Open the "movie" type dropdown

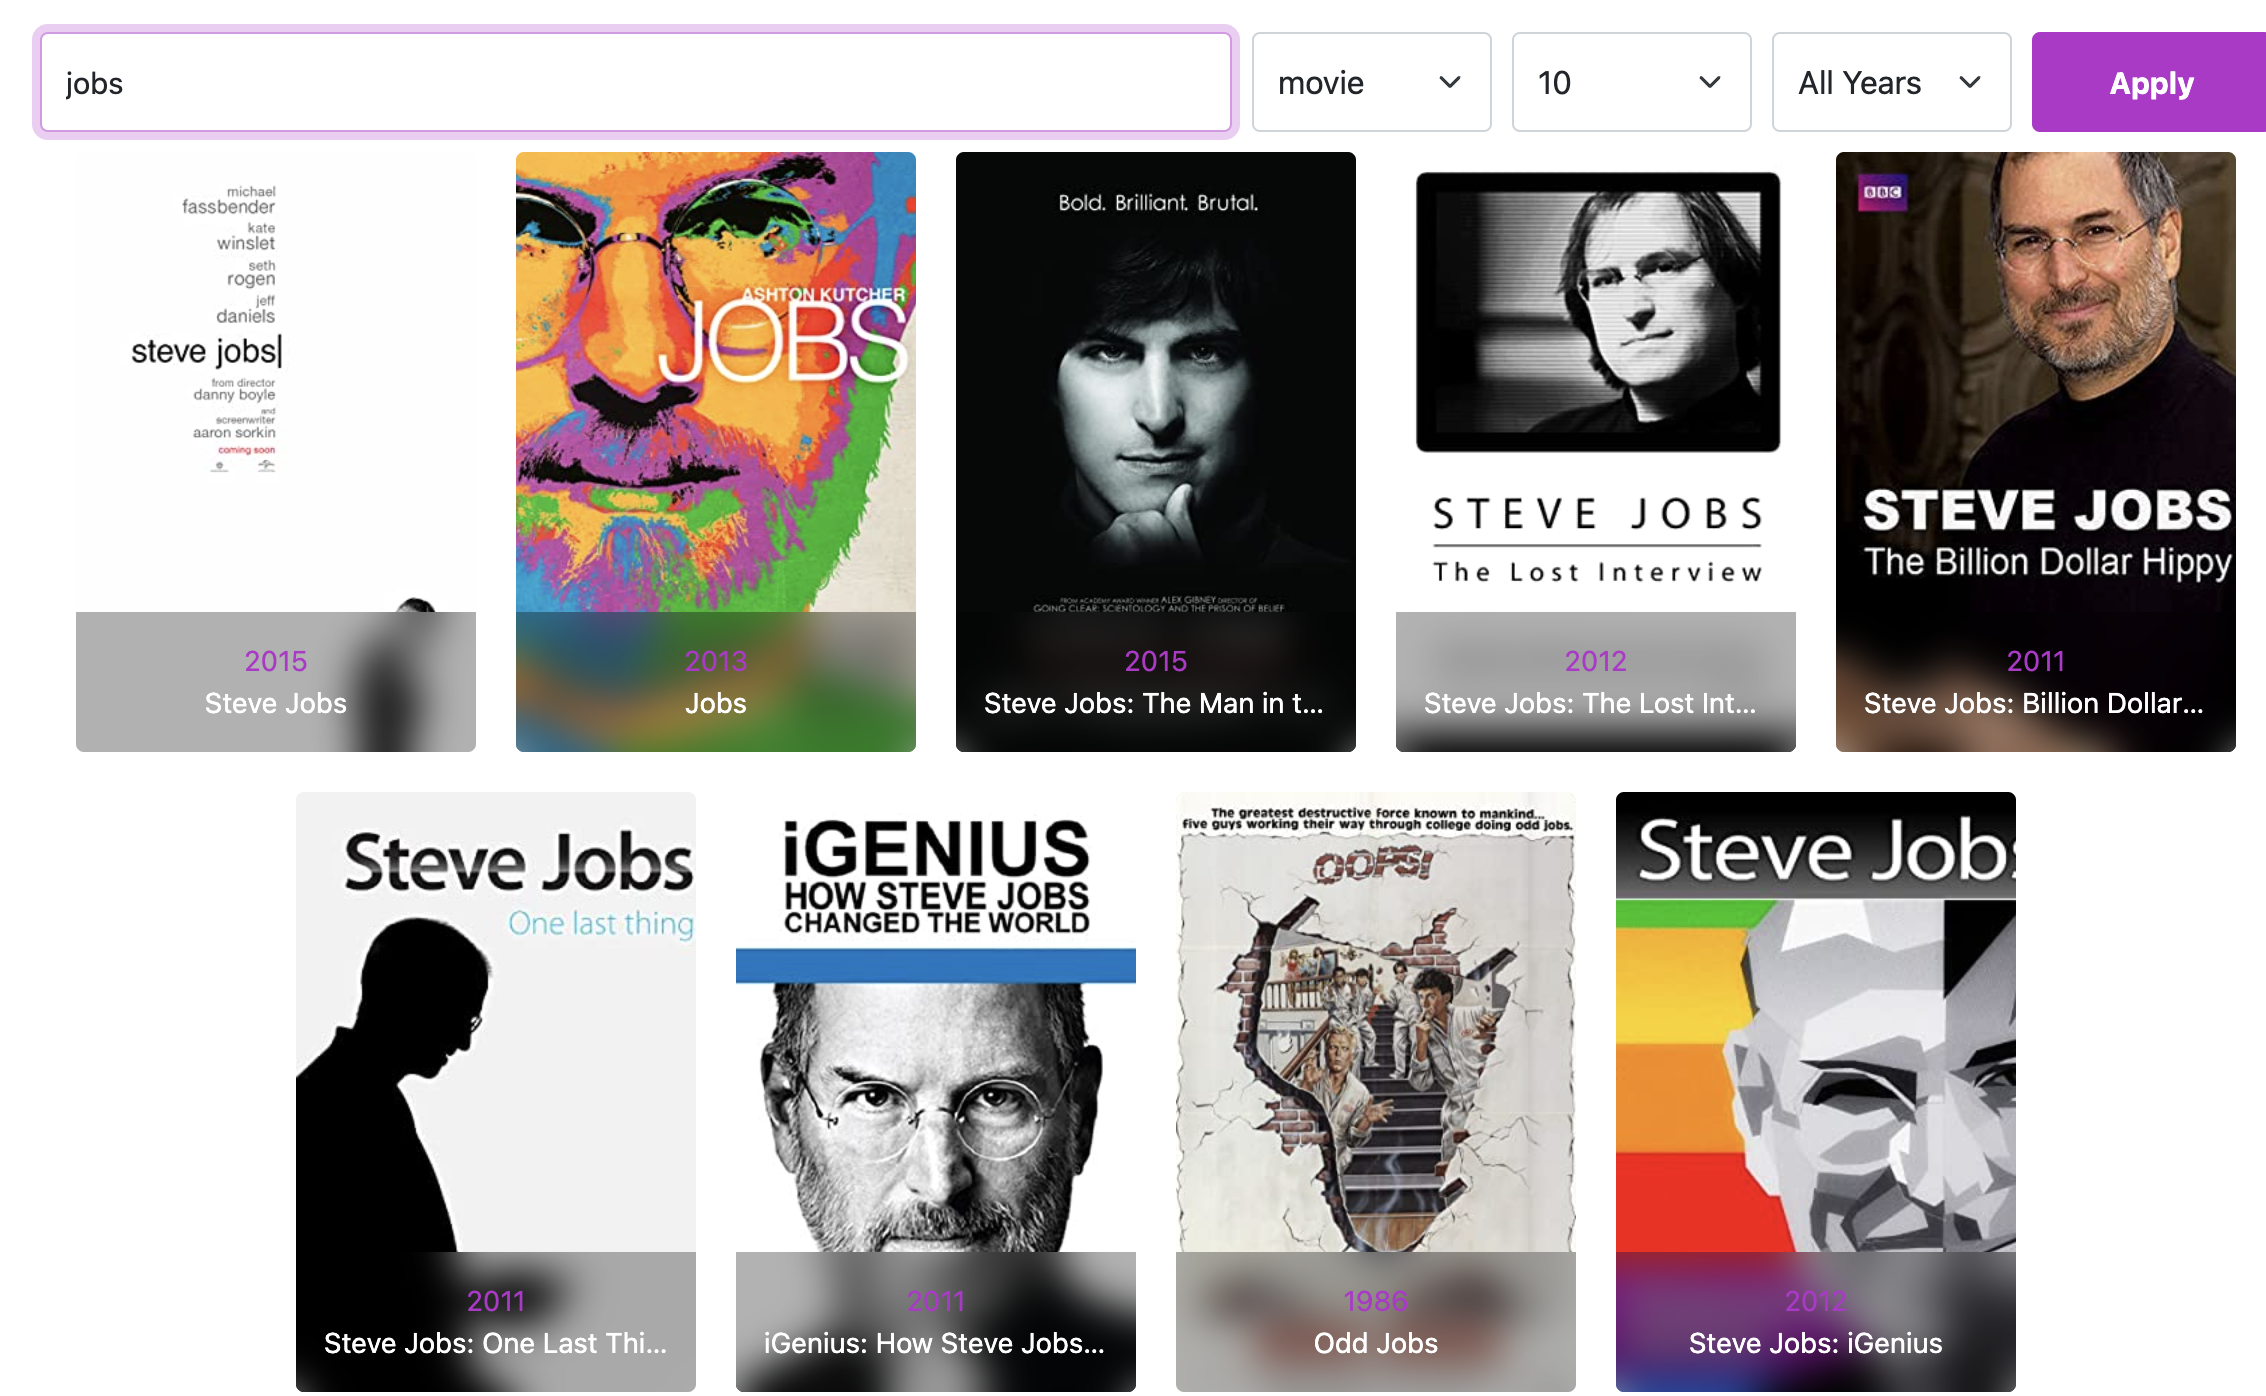tap(1371, 82)
